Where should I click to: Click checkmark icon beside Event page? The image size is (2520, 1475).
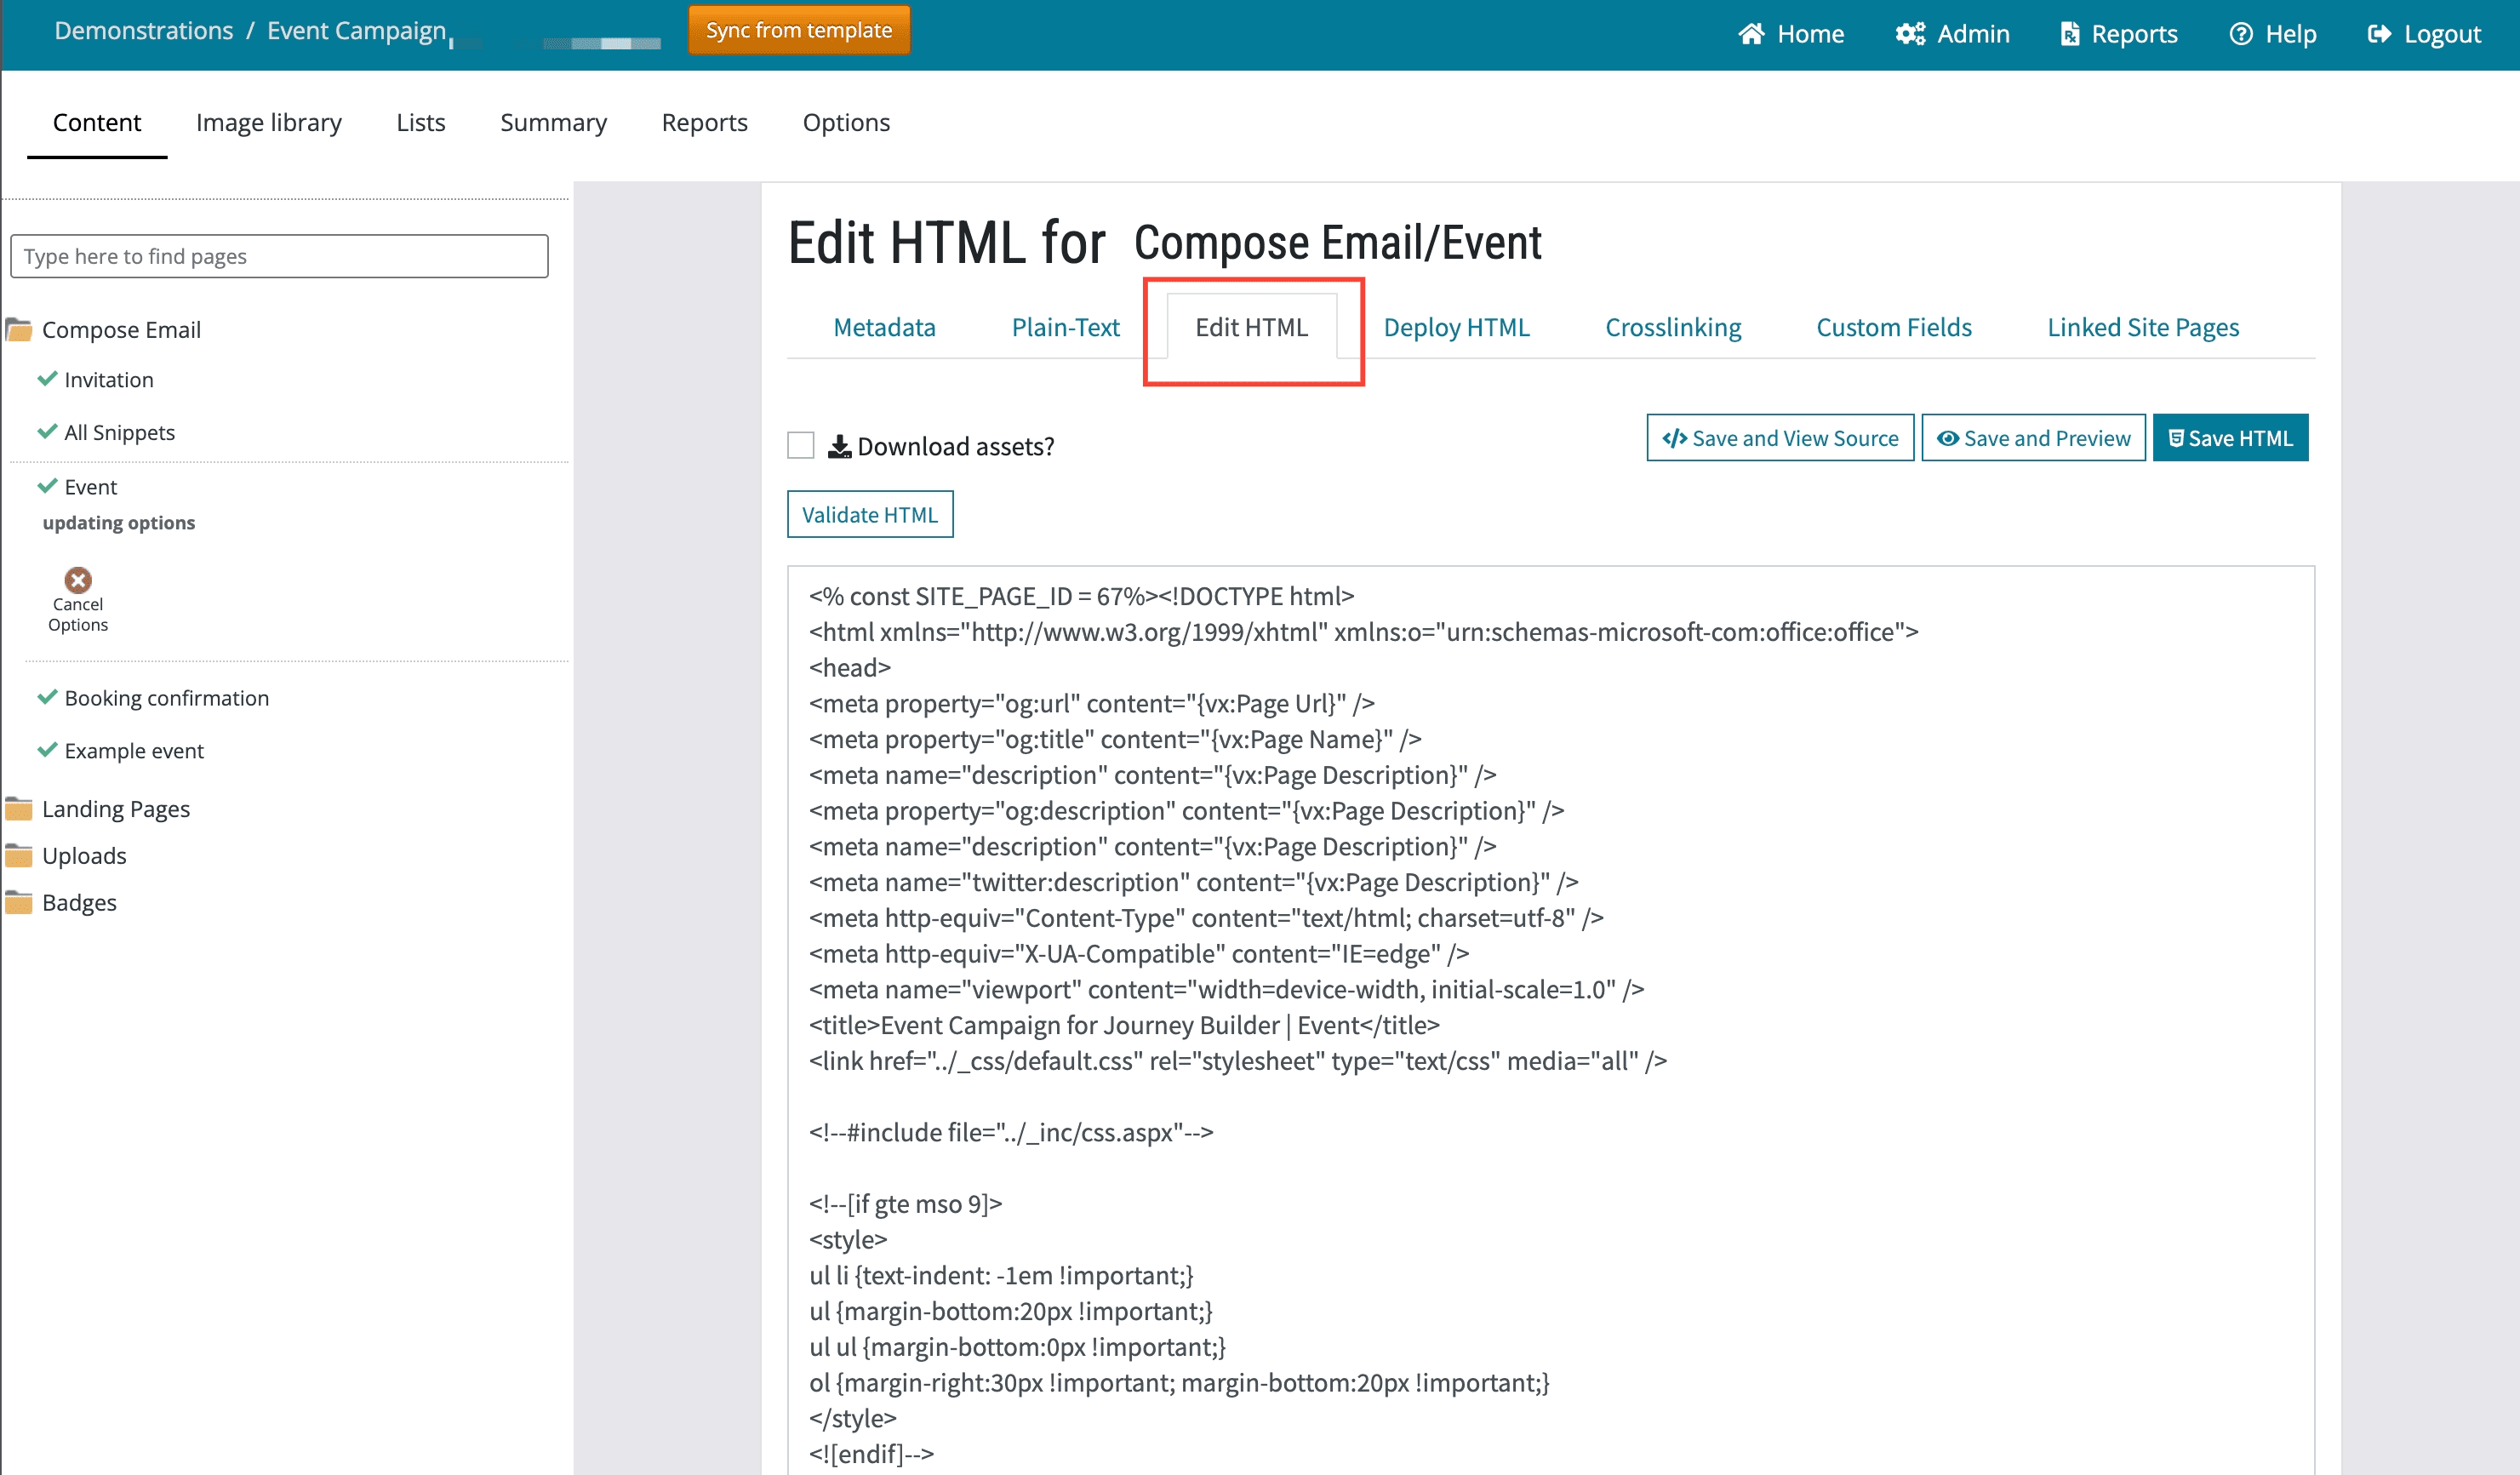(47, 486)
